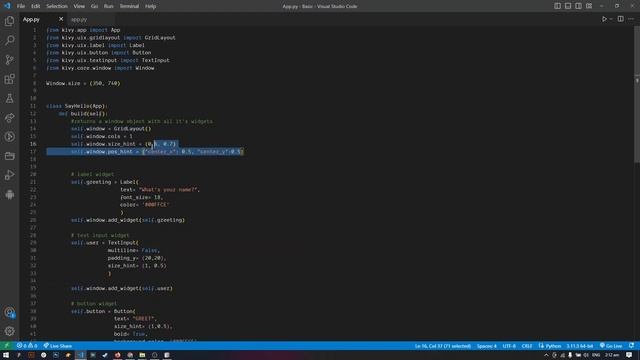Open the Selection menu
Image resolution: width=640 pixels, height=360 pixels.
click(x=57, y=6)
